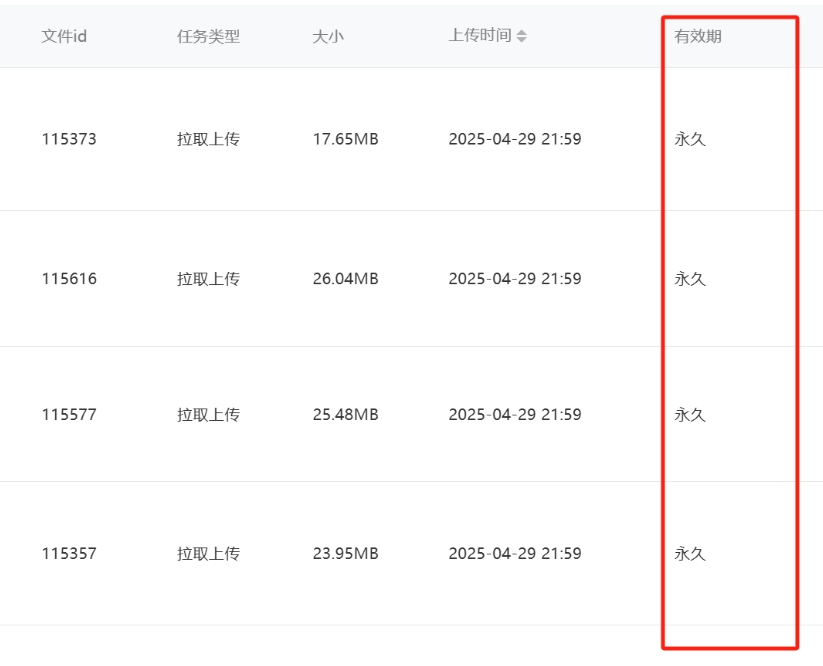The image size is (823, 666).
Task: Click 拉取上传 in the 115373 row
Action: coord(208,139)
